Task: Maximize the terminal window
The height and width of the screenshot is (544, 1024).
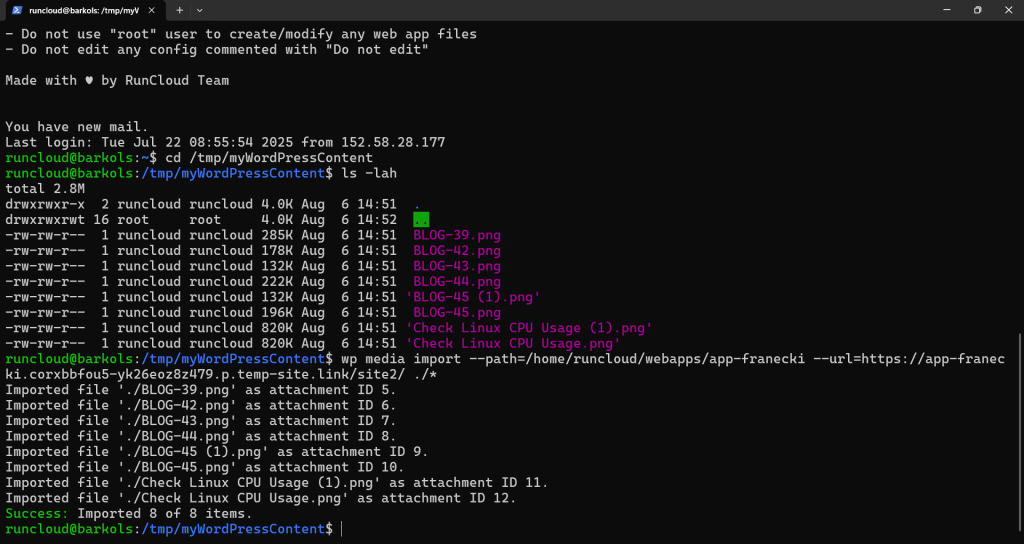Action: click(x=976, y=10)
